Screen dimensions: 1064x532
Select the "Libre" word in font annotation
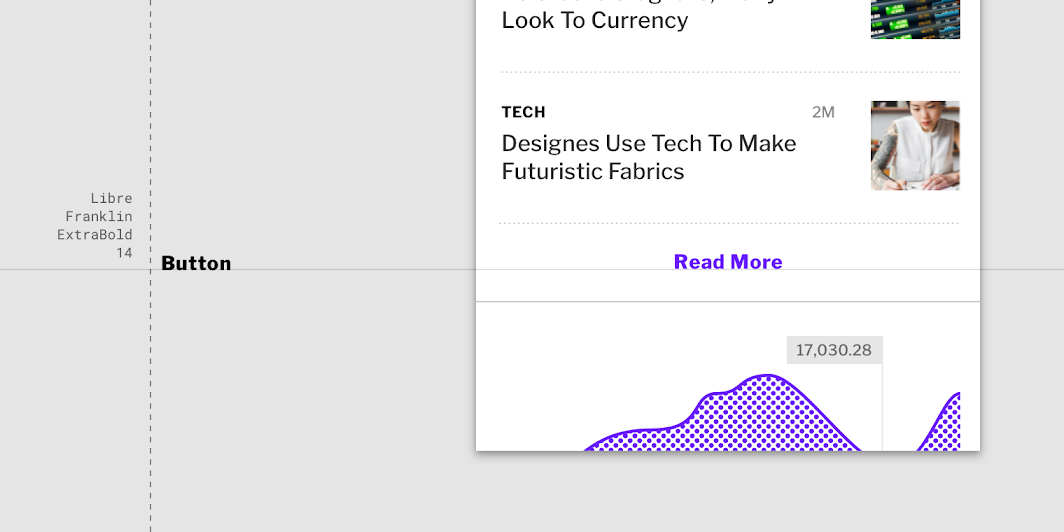click(x=111, y=198)
